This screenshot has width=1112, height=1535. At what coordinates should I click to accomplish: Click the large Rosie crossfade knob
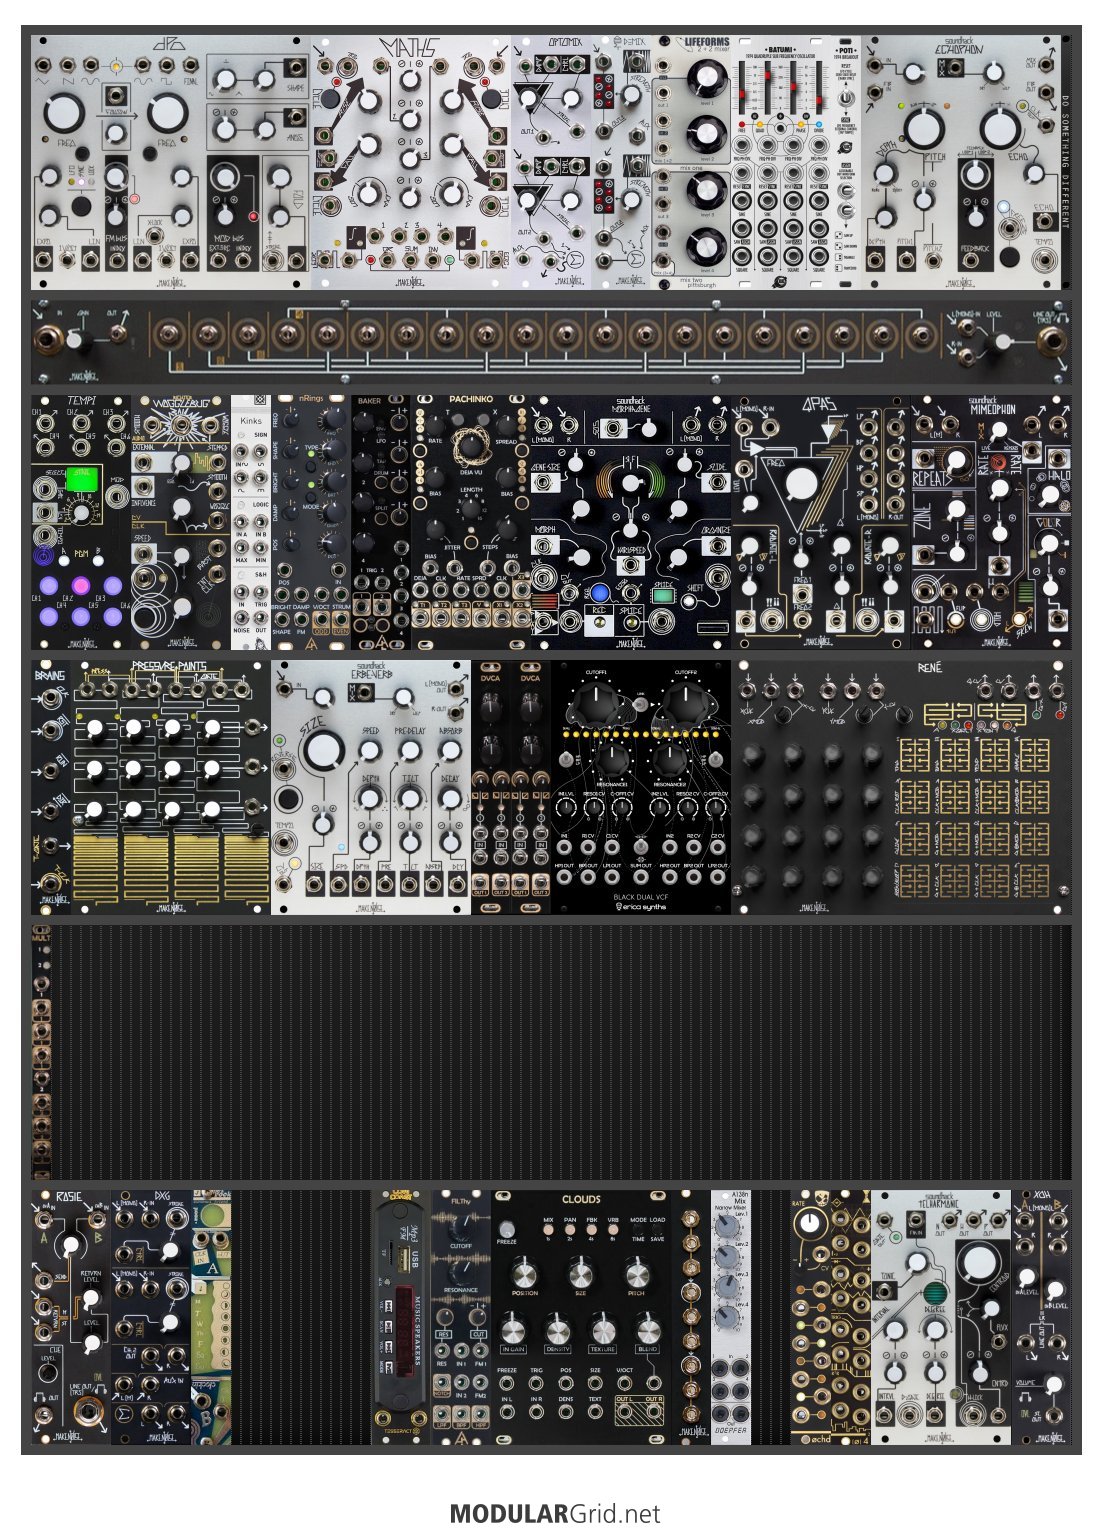pyautogui.click(x=70, y=1246)
